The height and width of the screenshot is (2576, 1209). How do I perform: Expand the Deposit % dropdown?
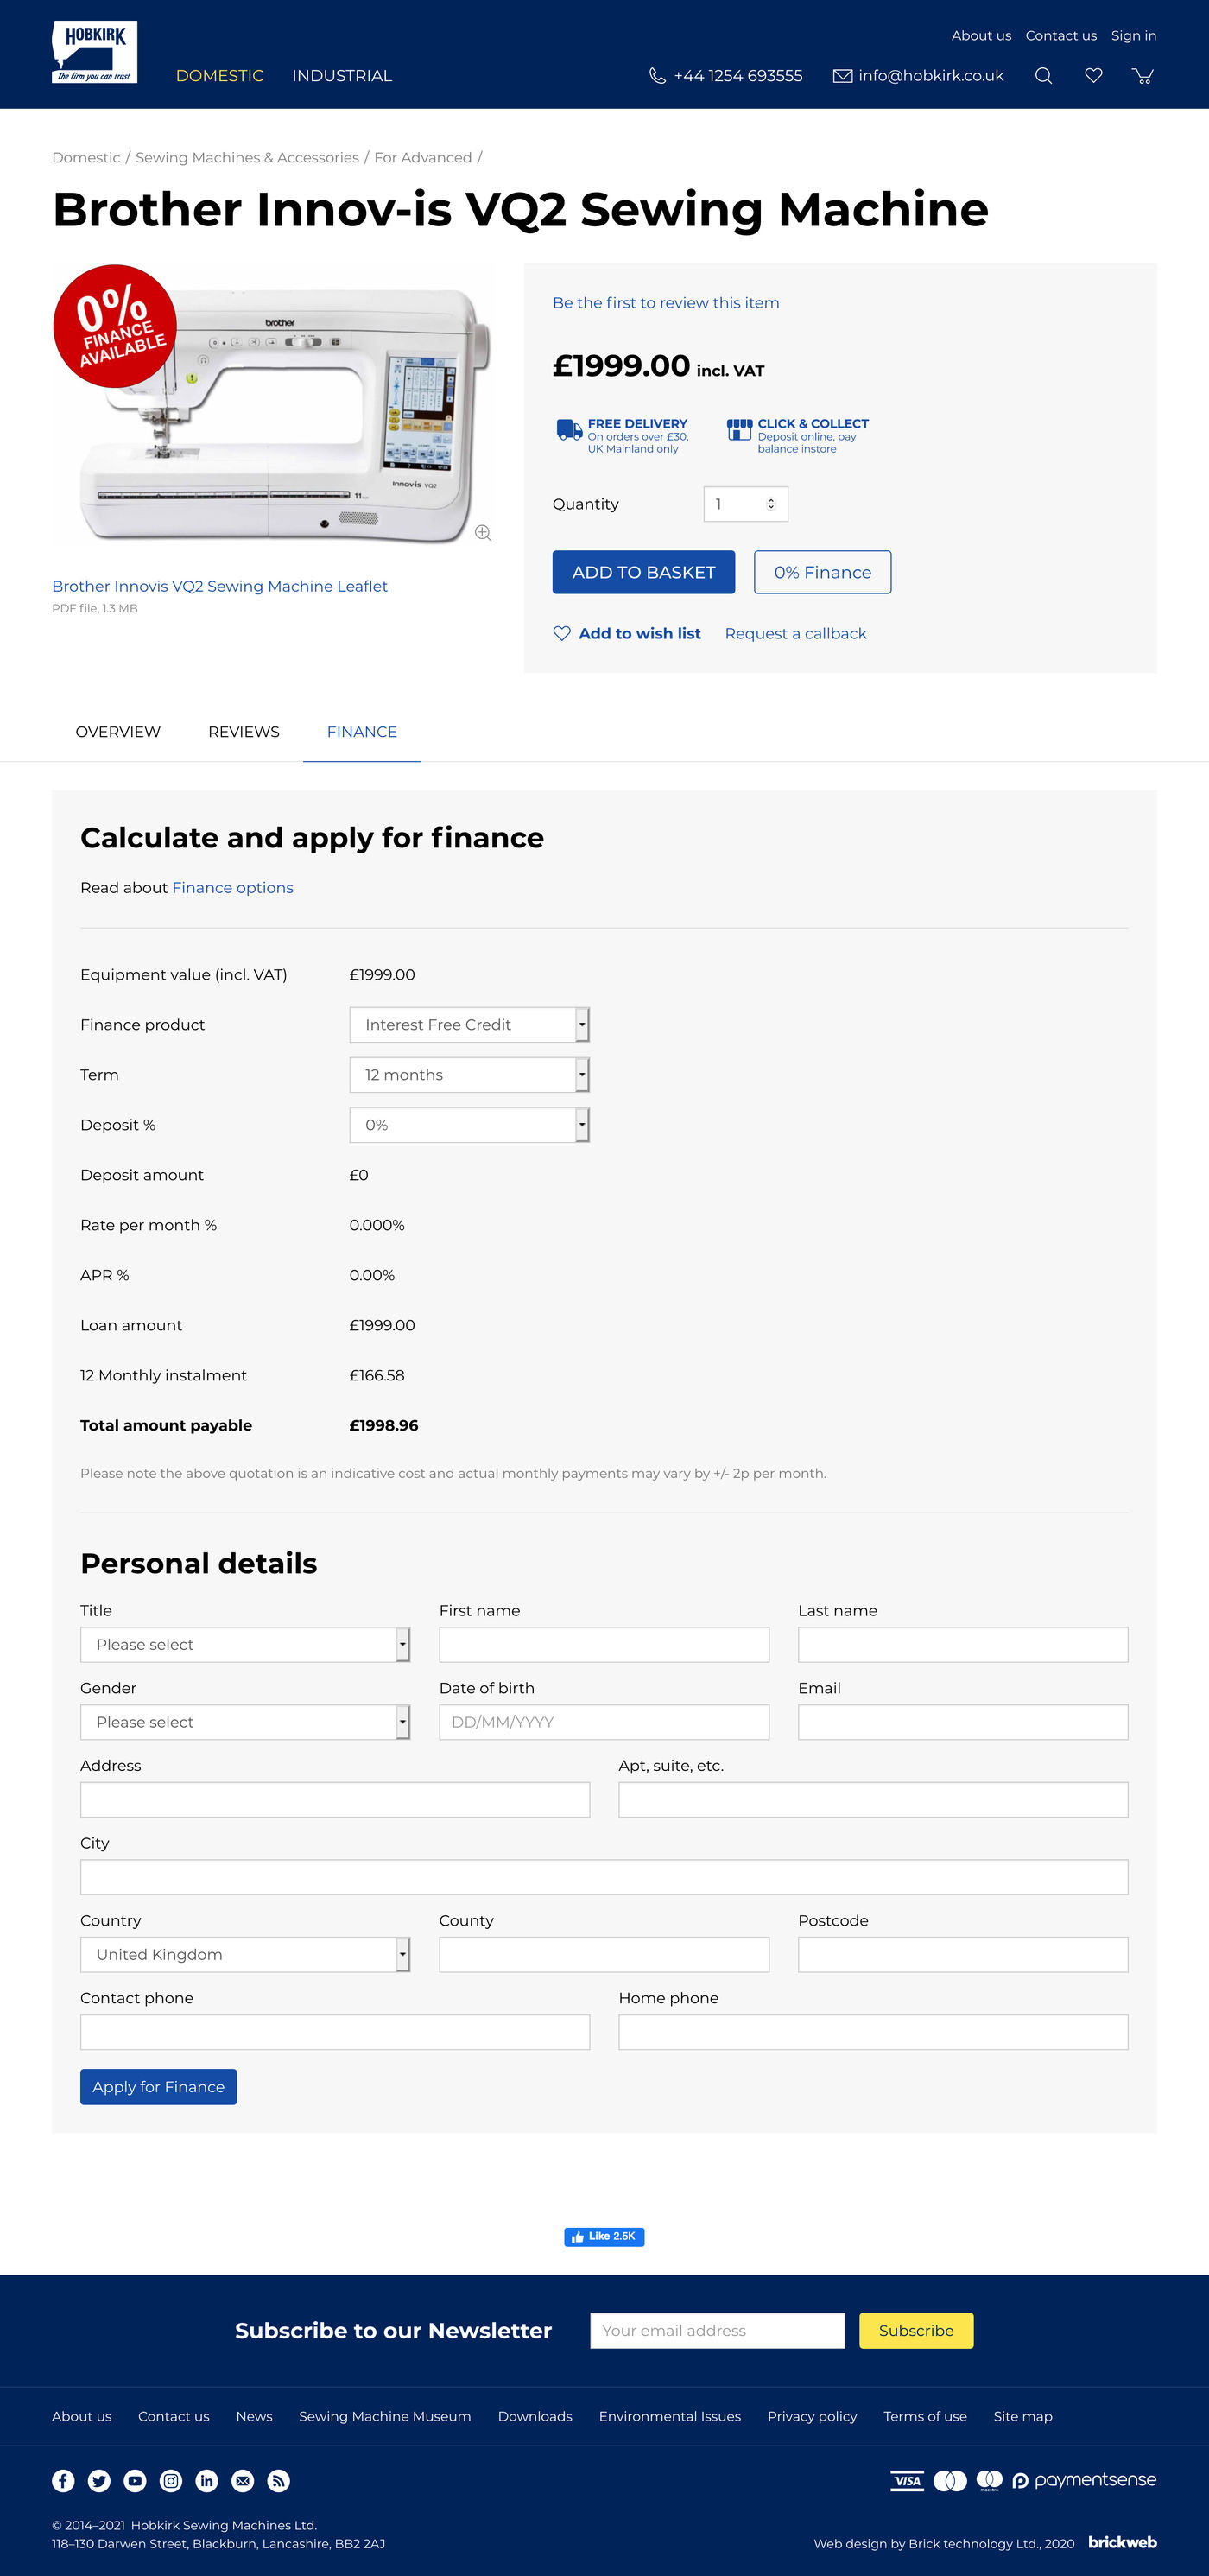point(469,1125)
